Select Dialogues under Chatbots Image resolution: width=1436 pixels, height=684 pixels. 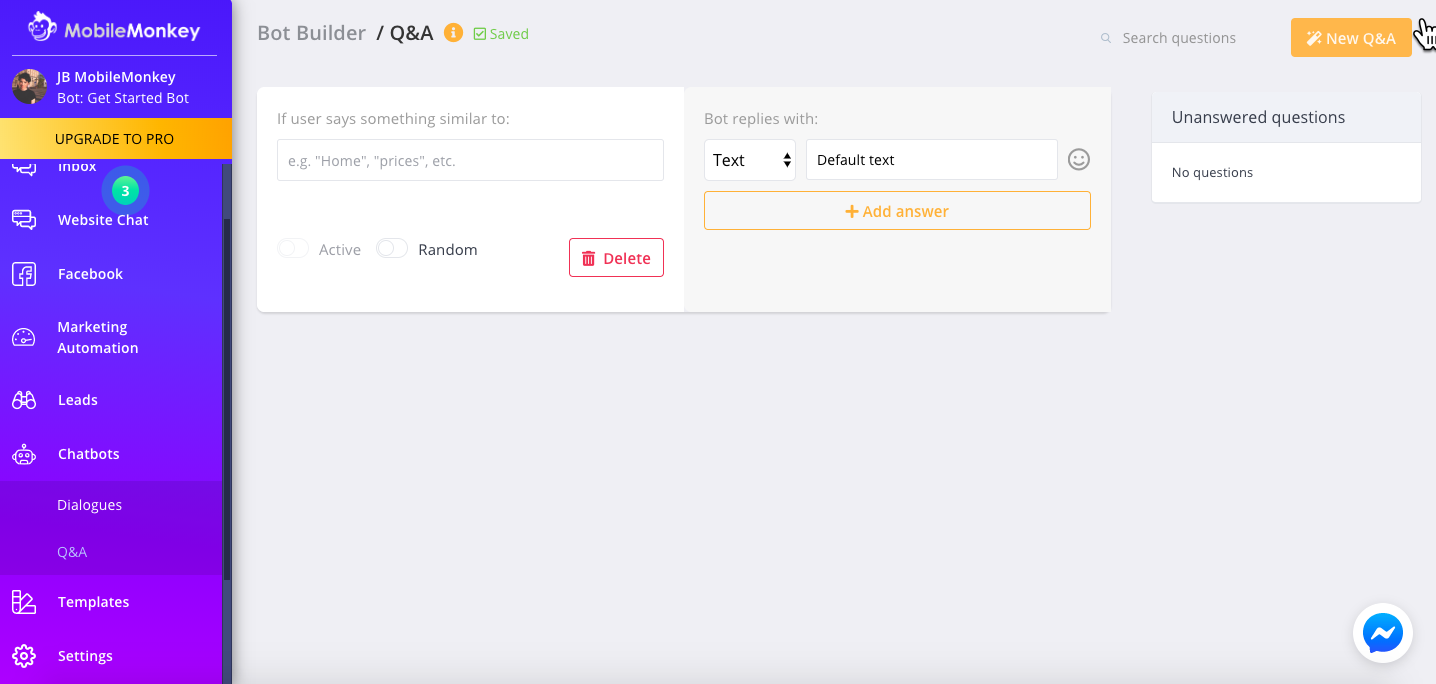(x=89, y=504)
